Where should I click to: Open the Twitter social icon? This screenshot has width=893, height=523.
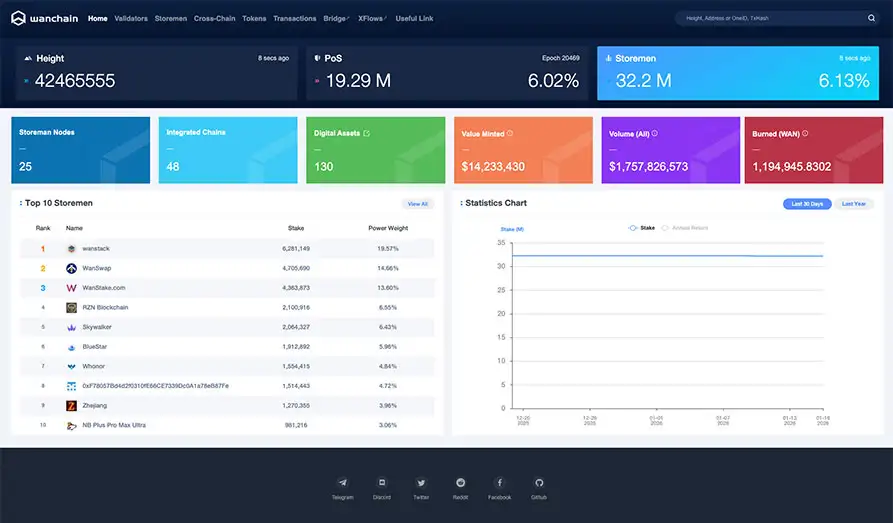[x=421, y=483]
